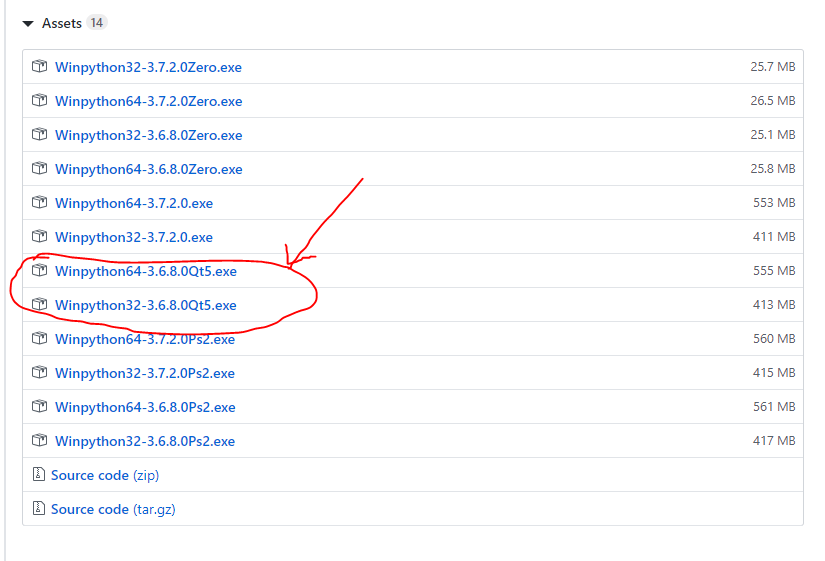The height and width of the screenshot is (561, 825).
Task: Click the 561 MB file size
Action: pyautogui.click(x=774, y=407)
